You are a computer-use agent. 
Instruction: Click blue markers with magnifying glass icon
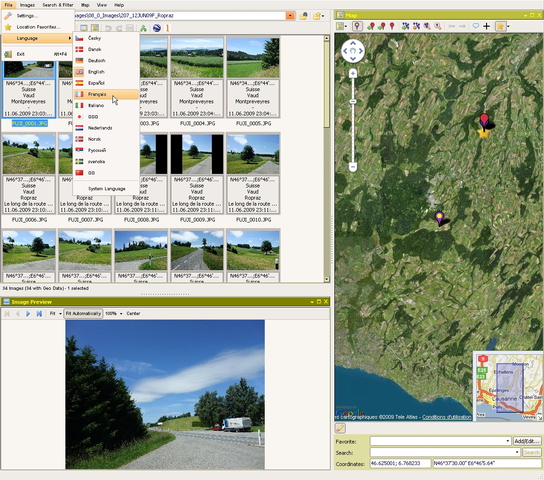(427, 26)
